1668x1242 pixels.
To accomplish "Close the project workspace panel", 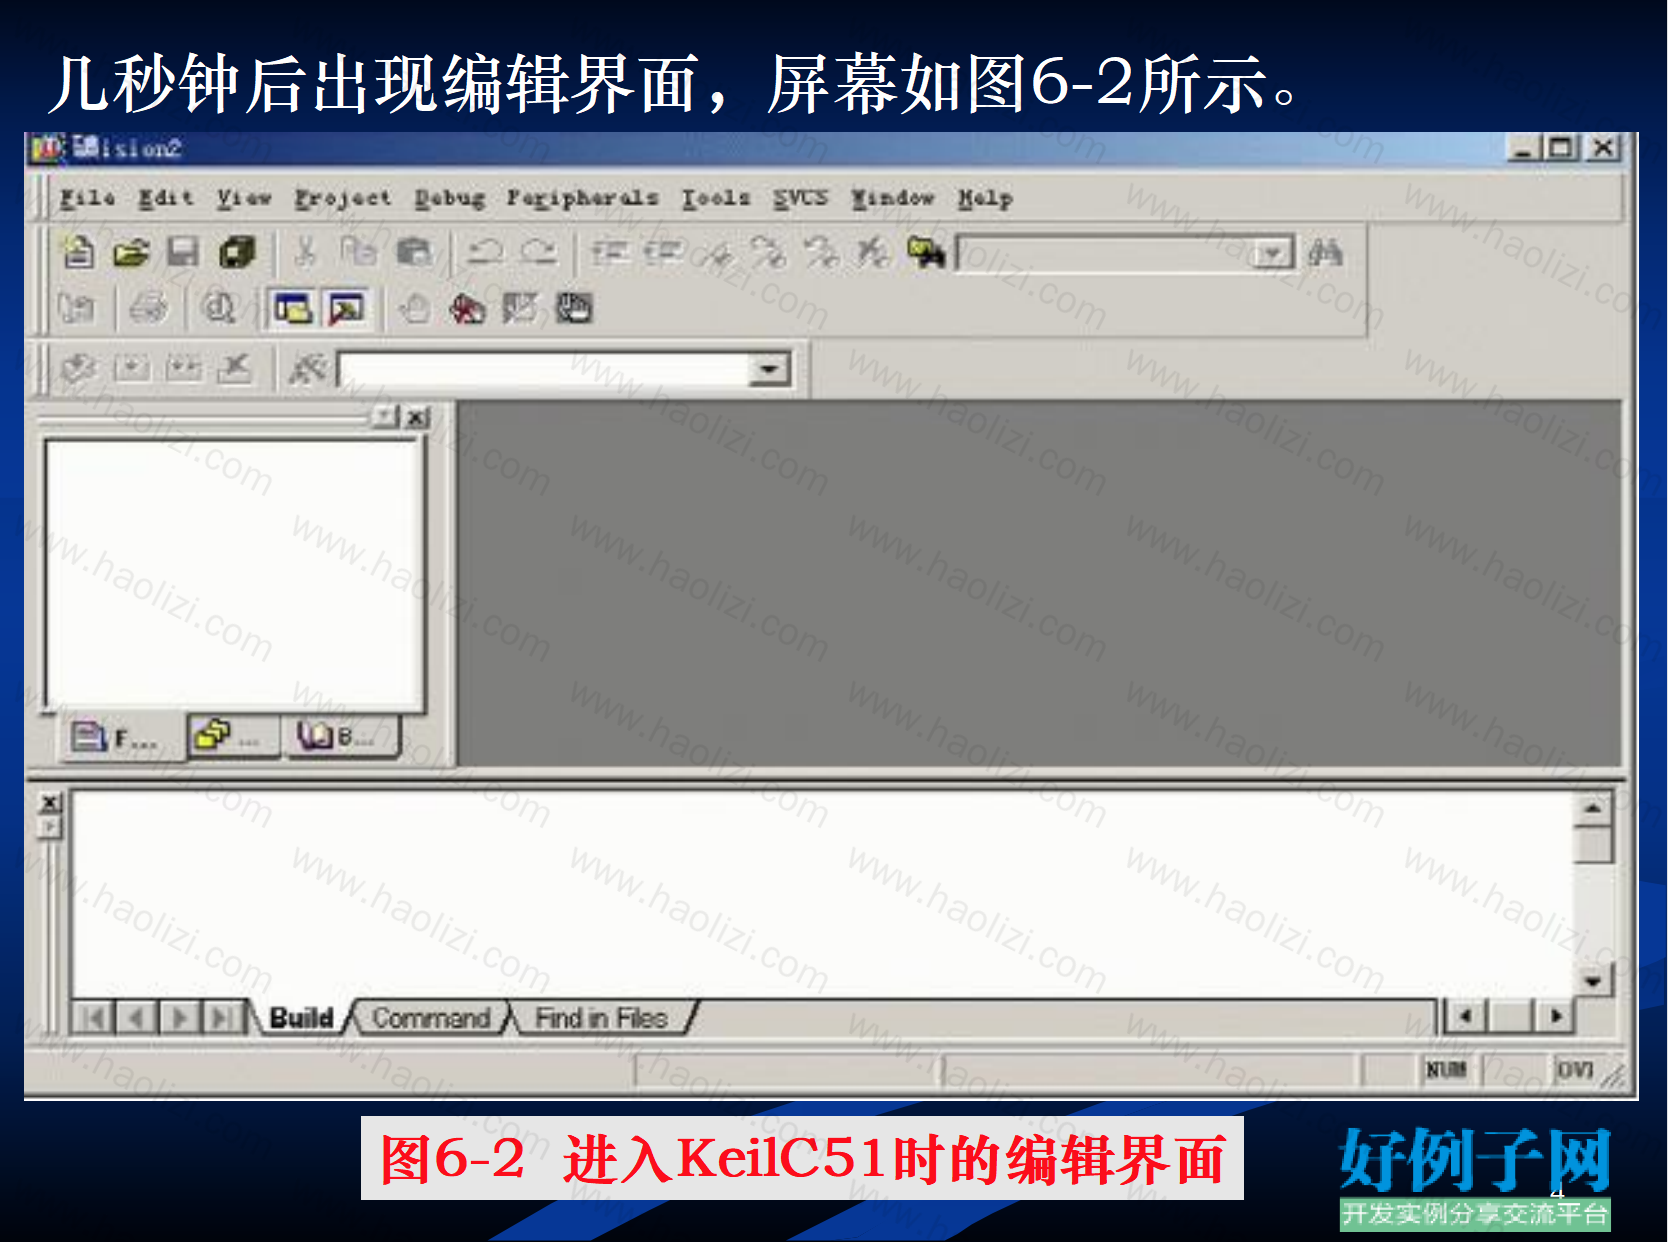I will point(418,417).
